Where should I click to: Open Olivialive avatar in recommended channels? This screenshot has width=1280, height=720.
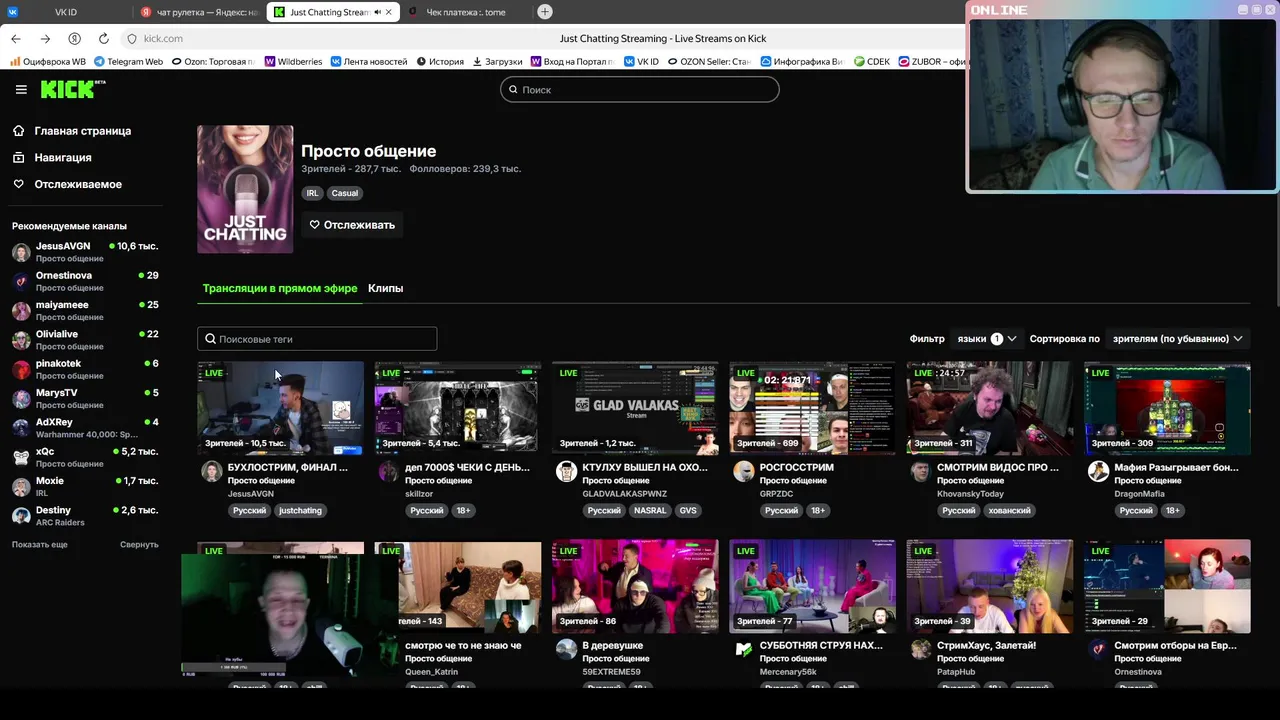21,340
